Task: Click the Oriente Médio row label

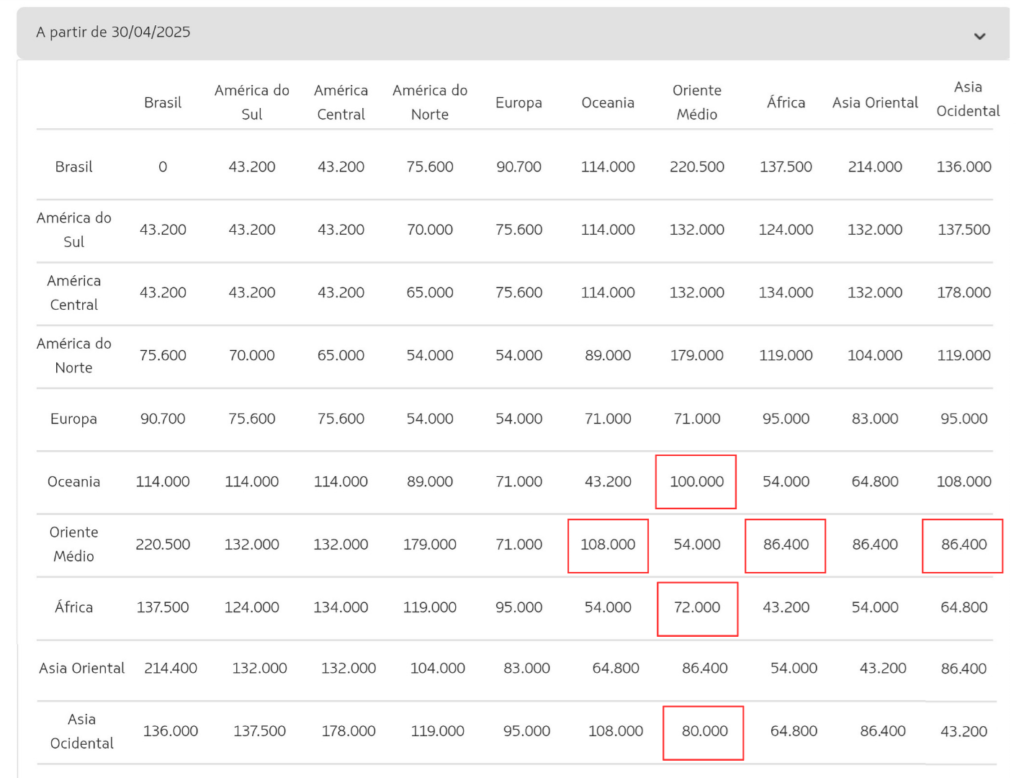Action: tap(73, 544)
